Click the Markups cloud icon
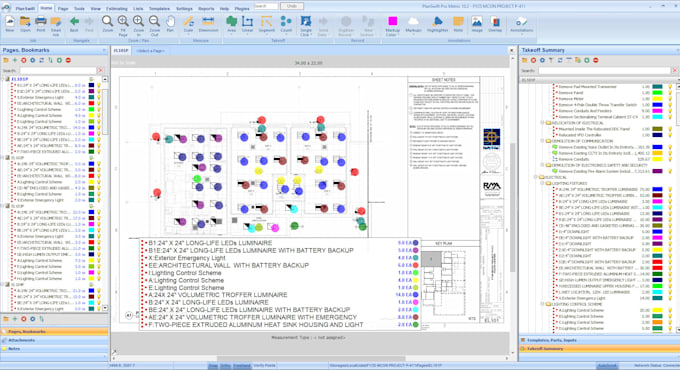The image size is (680, 370). tap(413, 21)
